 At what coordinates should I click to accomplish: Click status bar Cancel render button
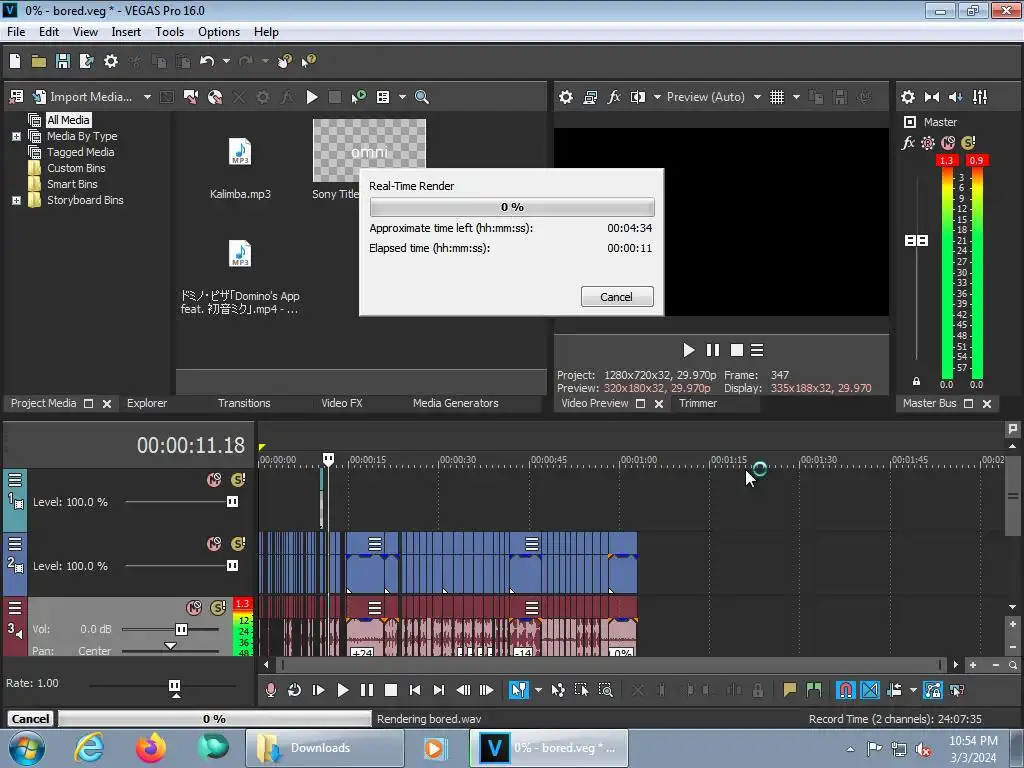click(x=31, y=719)
